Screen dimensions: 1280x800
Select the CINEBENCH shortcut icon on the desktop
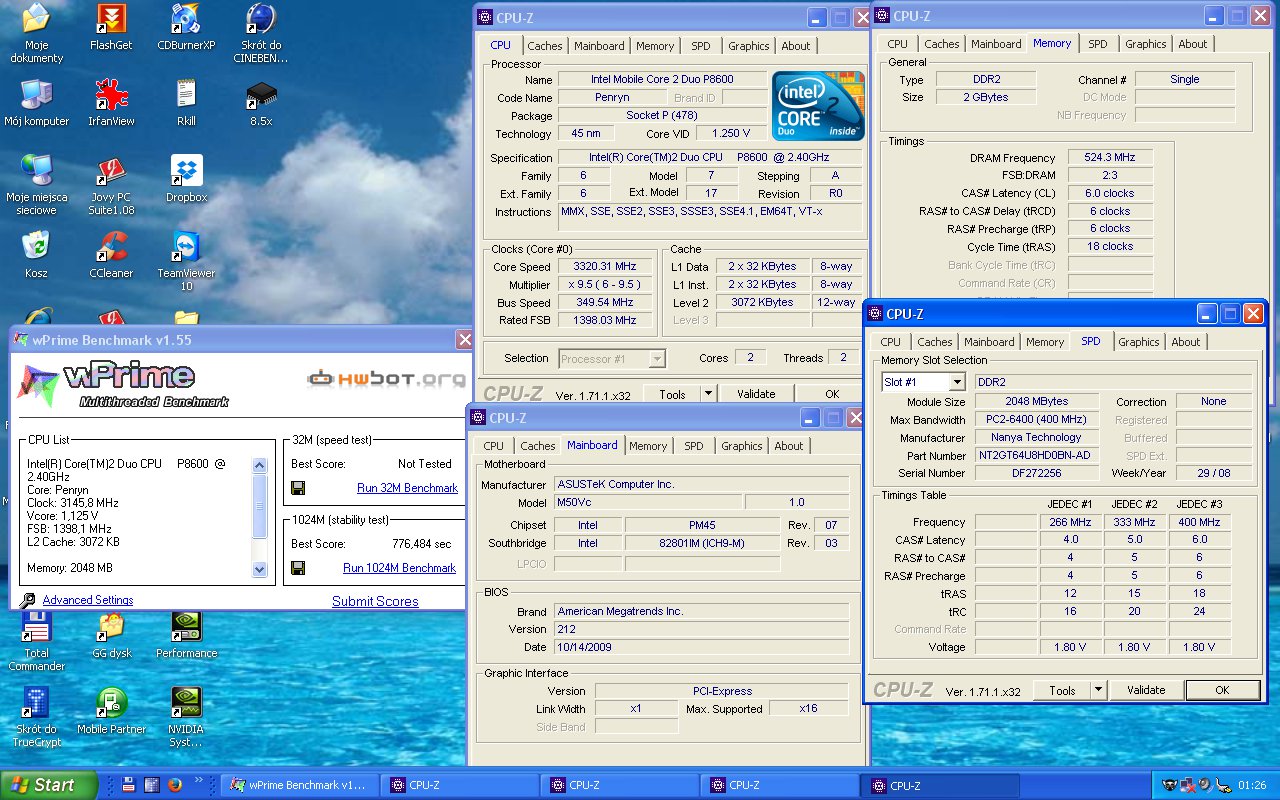pyautogui.click(x=261, y=19)
